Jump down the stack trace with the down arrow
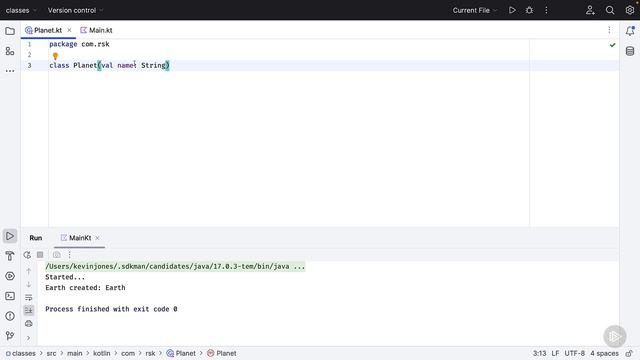 coord(29,284)
